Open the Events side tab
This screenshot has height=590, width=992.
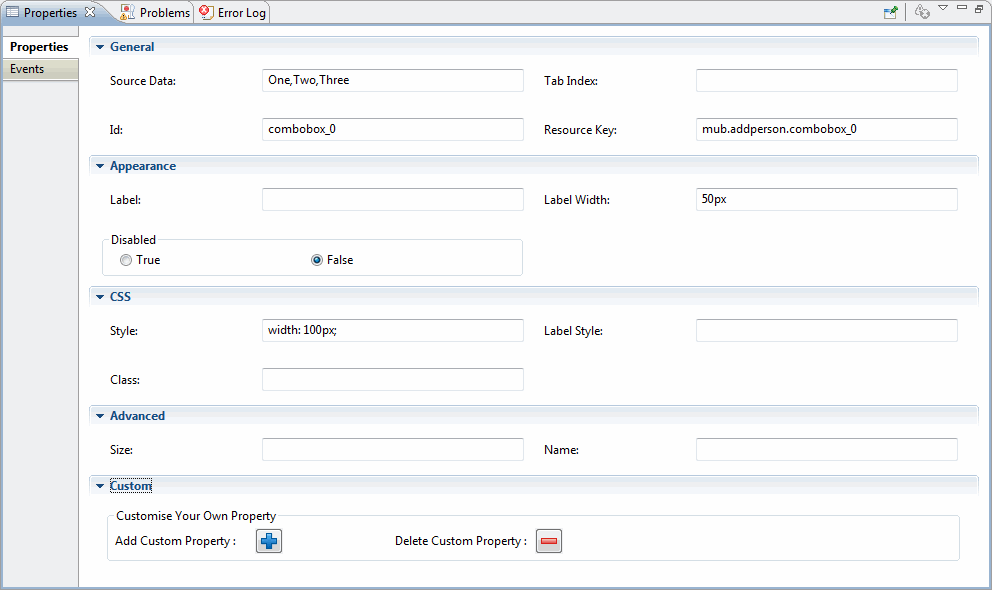coord(40,69)
